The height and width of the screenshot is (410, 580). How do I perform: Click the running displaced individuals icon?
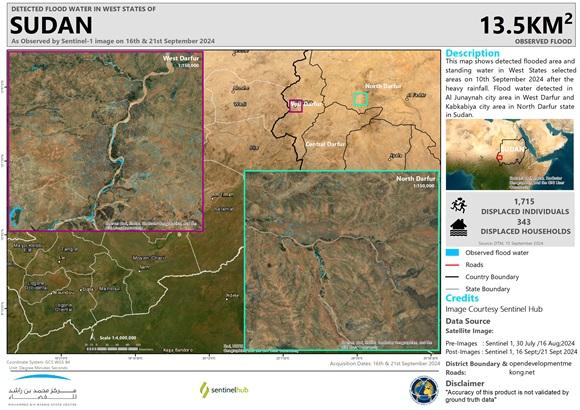(459, 205)
